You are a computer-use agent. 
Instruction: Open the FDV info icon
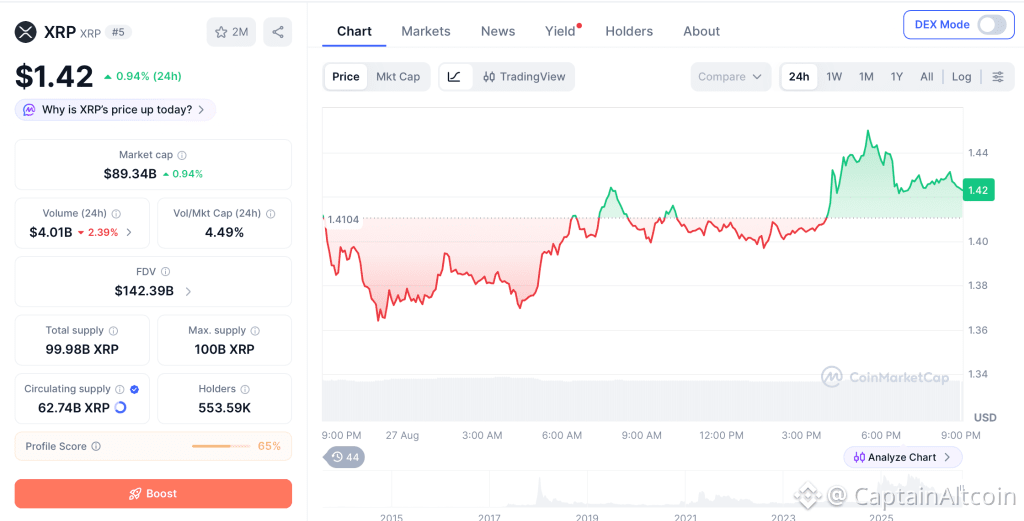(166, 272)
